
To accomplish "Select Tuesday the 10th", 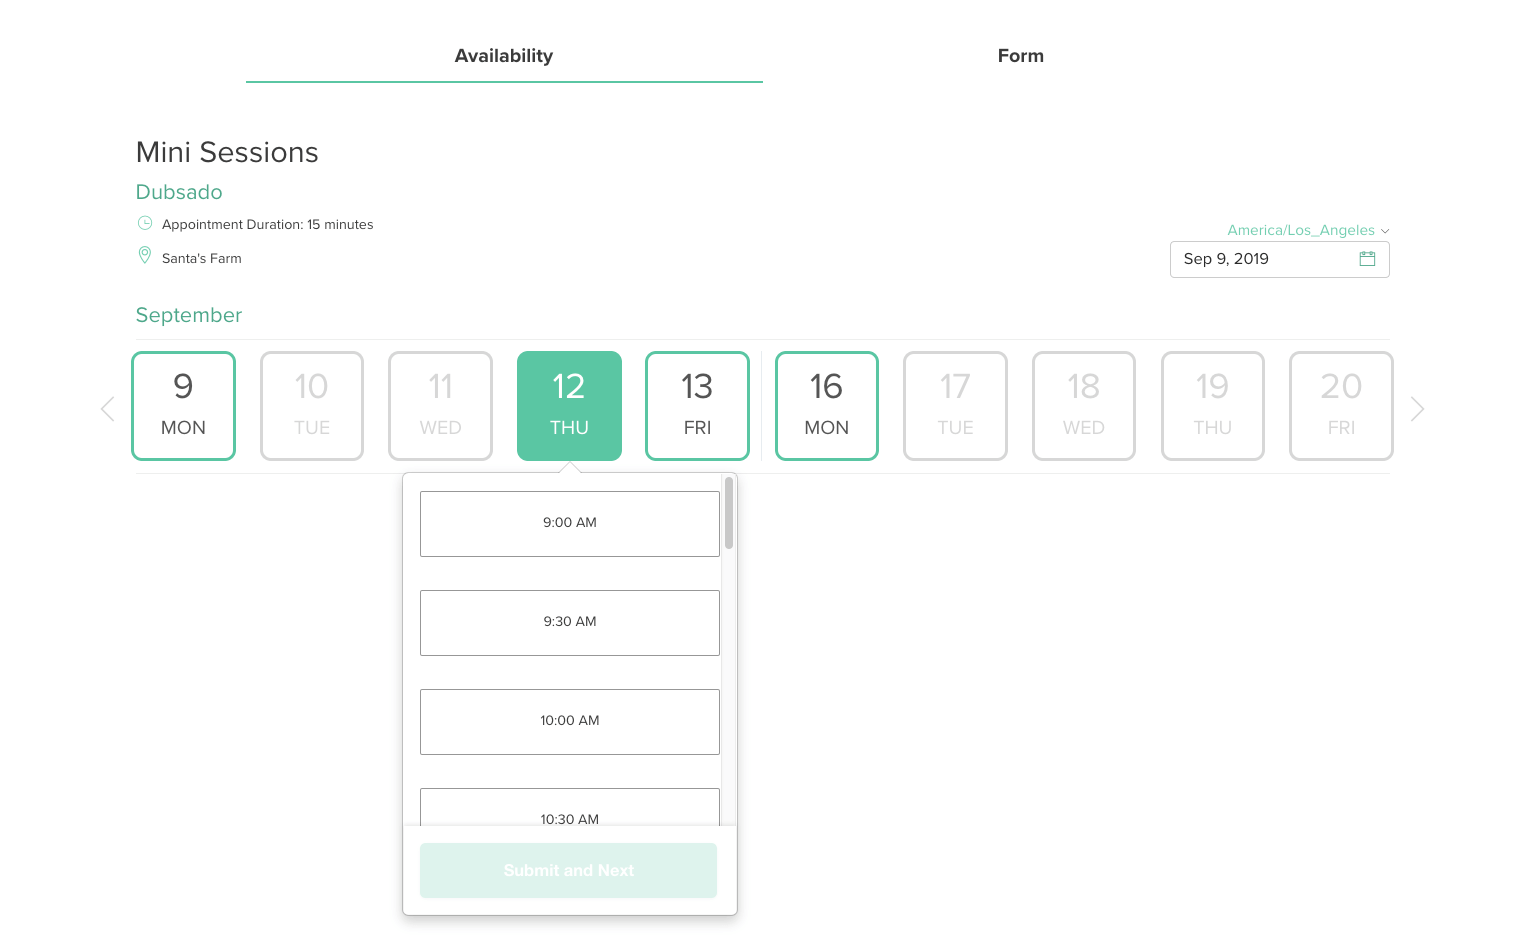I will tap(312, 406).
